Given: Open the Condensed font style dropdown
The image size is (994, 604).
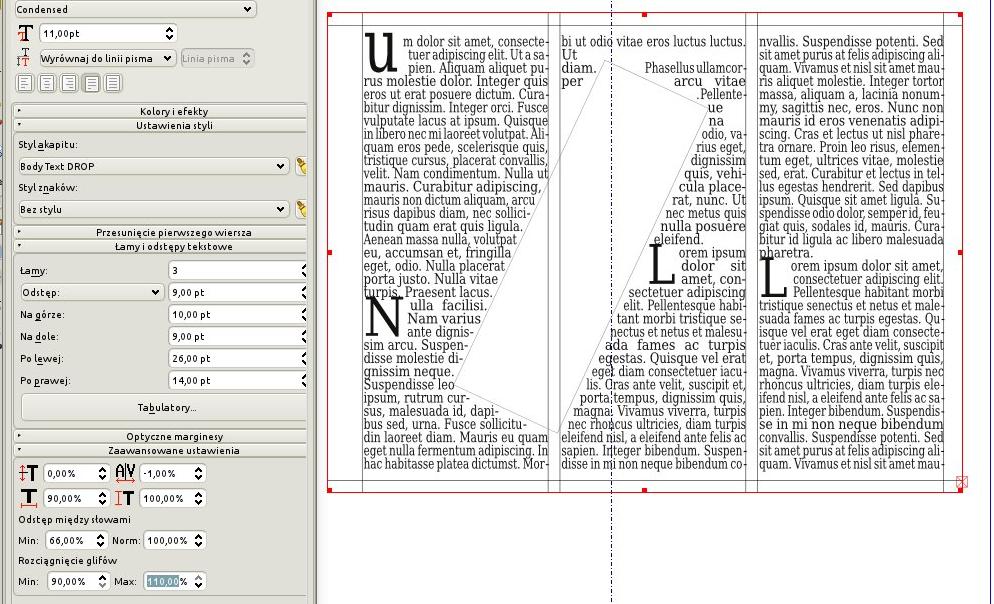Looking at the screenshot, I should click(x=135, y=9).
